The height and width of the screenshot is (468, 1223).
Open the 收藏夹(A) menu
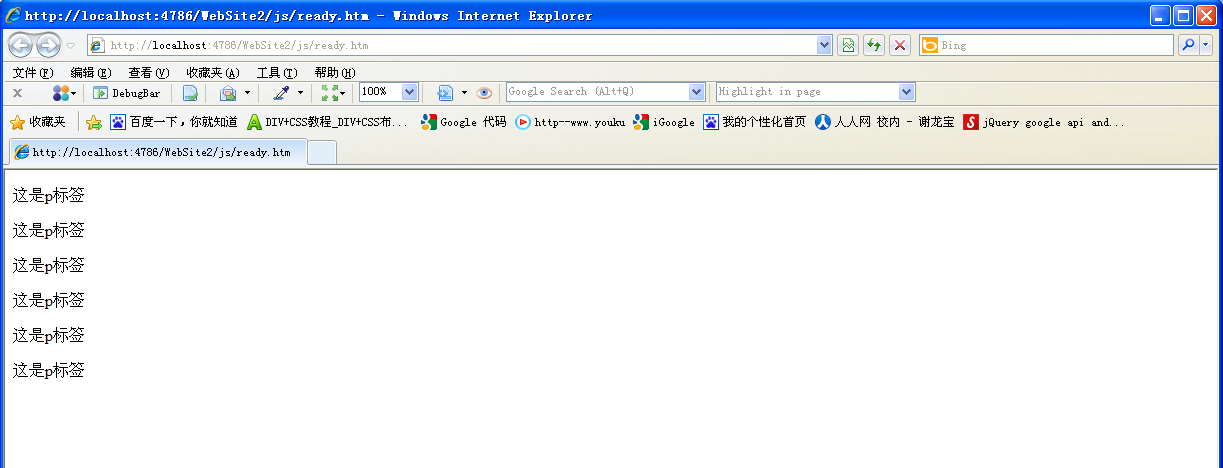point(213,73)
